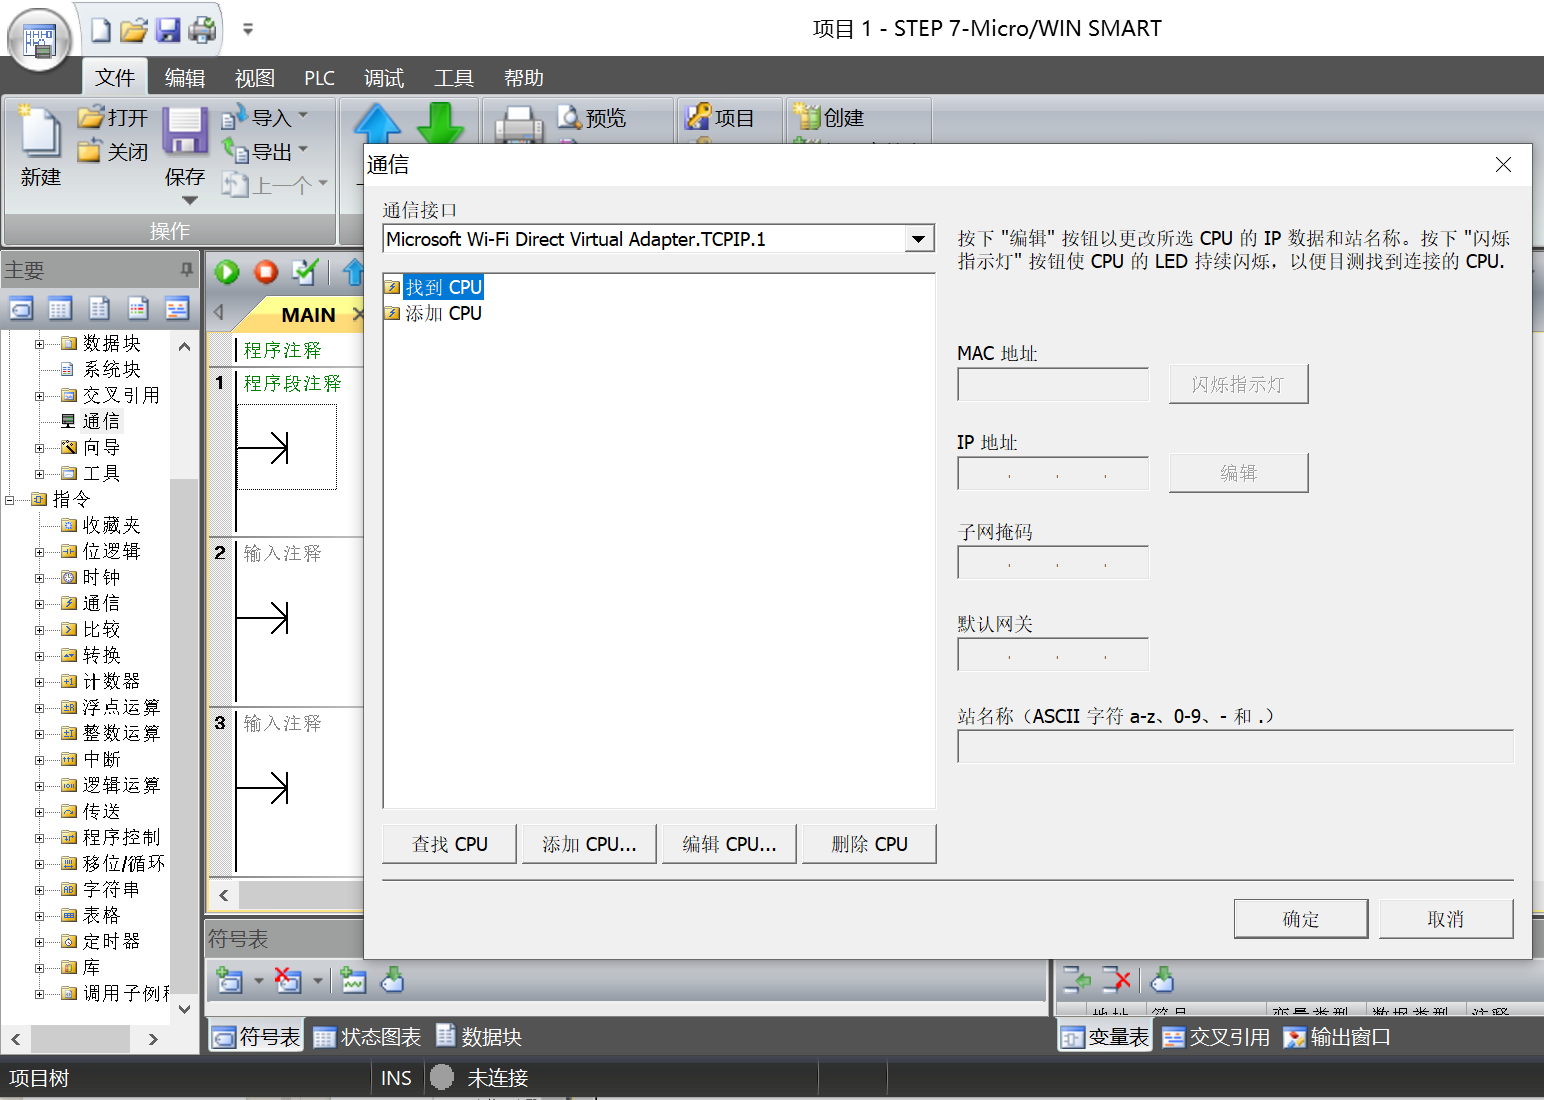
Task: Click 打开 in the ribbon
Action: tap(113, 118)
